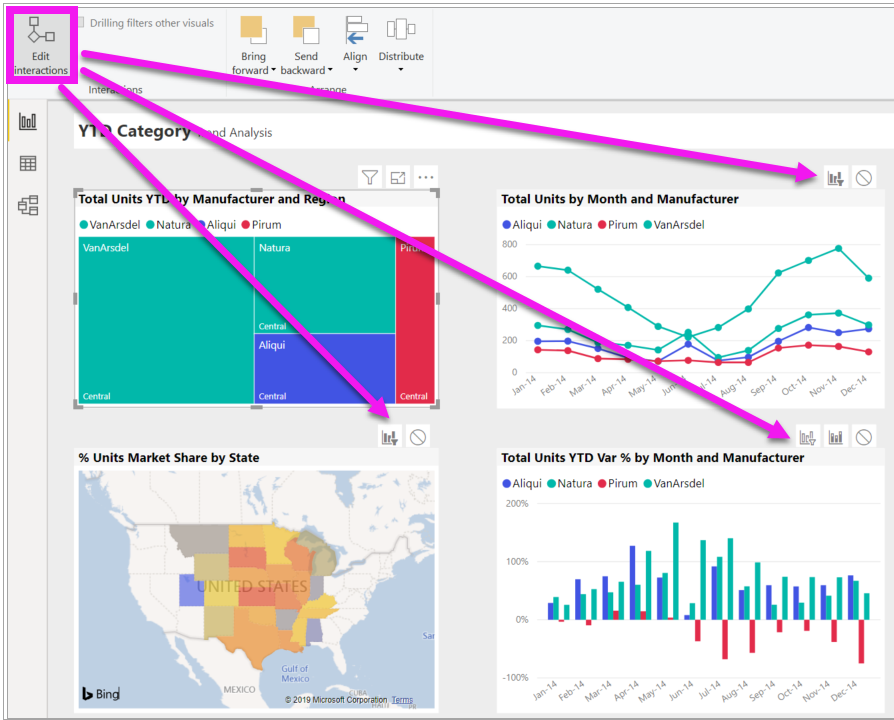Set None interaction on the Market Share map
The height and width of the screenshot is (720, 894).
tap(418, 437)
